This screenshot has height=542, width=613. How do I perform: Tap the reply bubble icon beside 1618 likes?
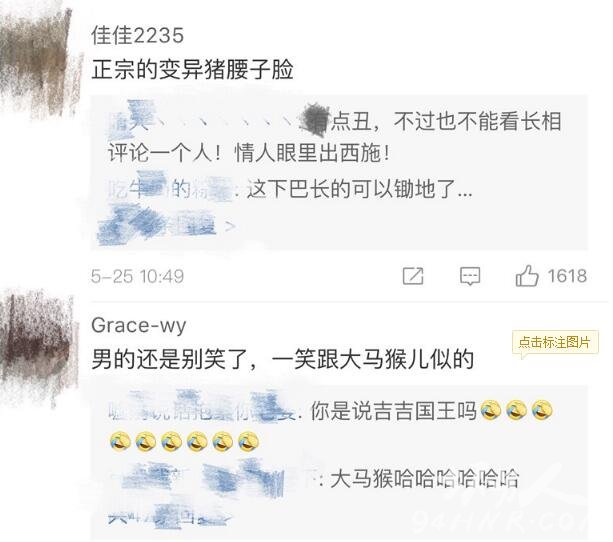[x=470, y=276]
